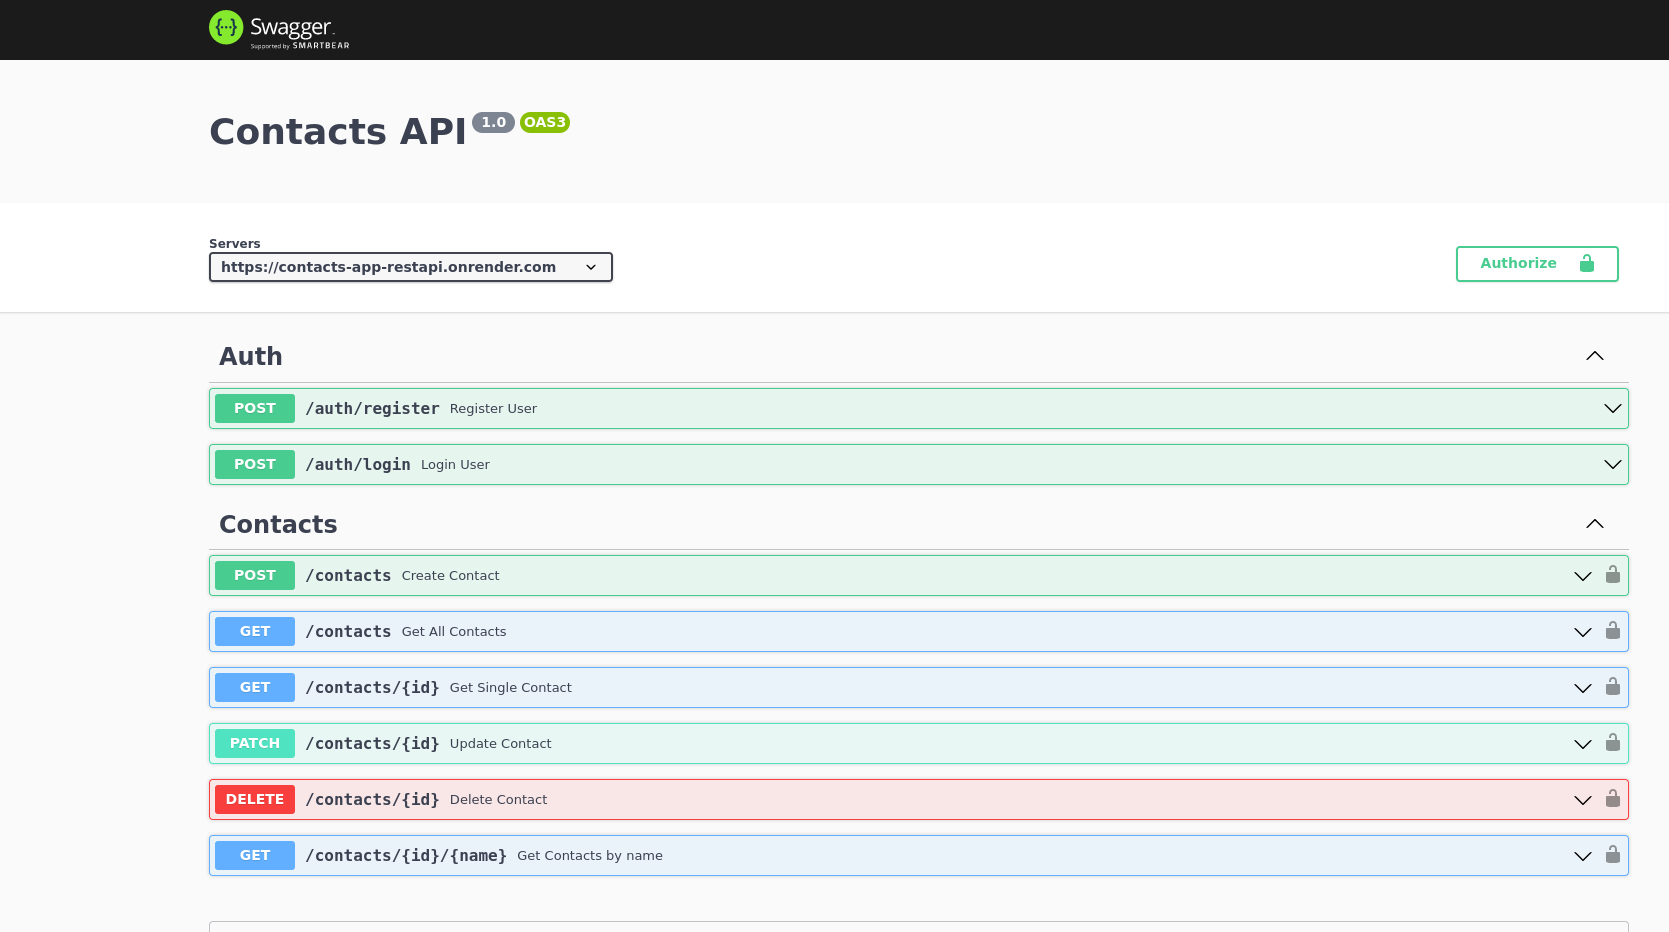Click the Auth section heading
This screenshot has width=1669, height=932.
[251, 356]
